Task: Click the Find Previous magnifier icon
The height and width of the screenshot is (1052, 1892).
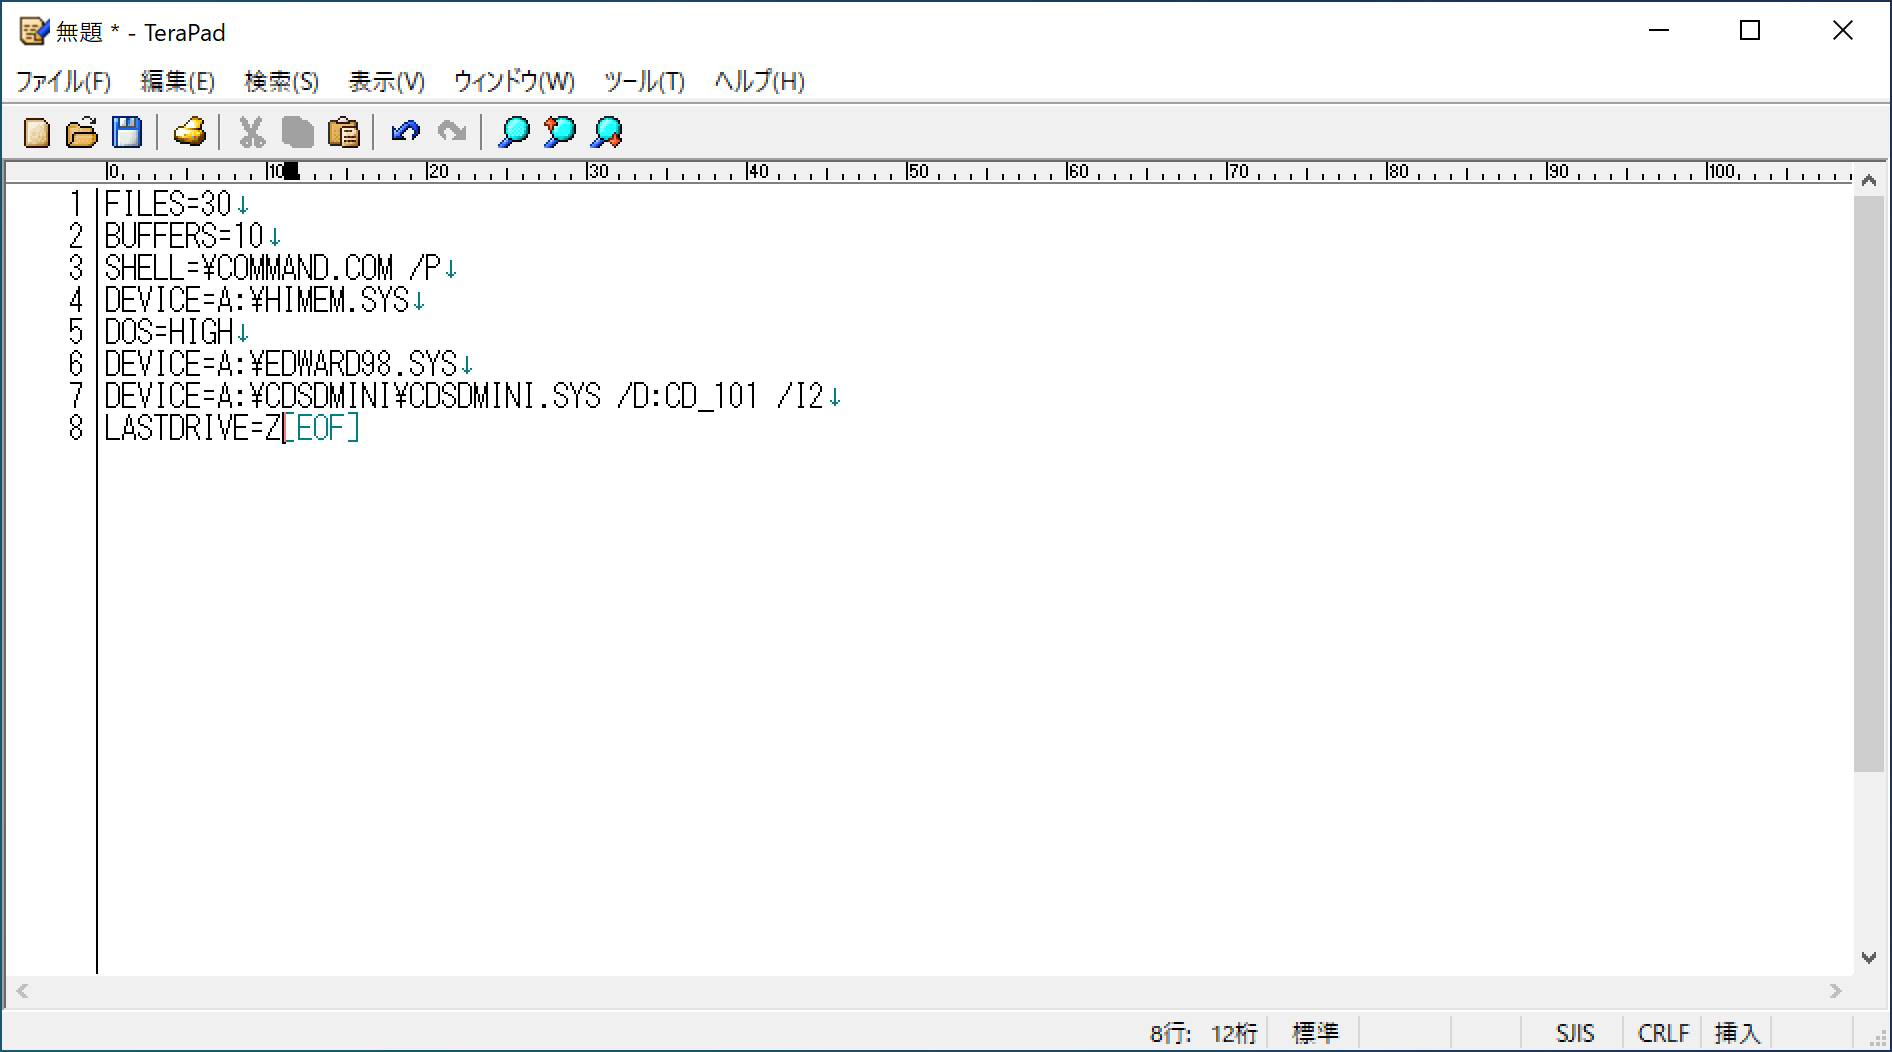Action: tap(559, 132)
